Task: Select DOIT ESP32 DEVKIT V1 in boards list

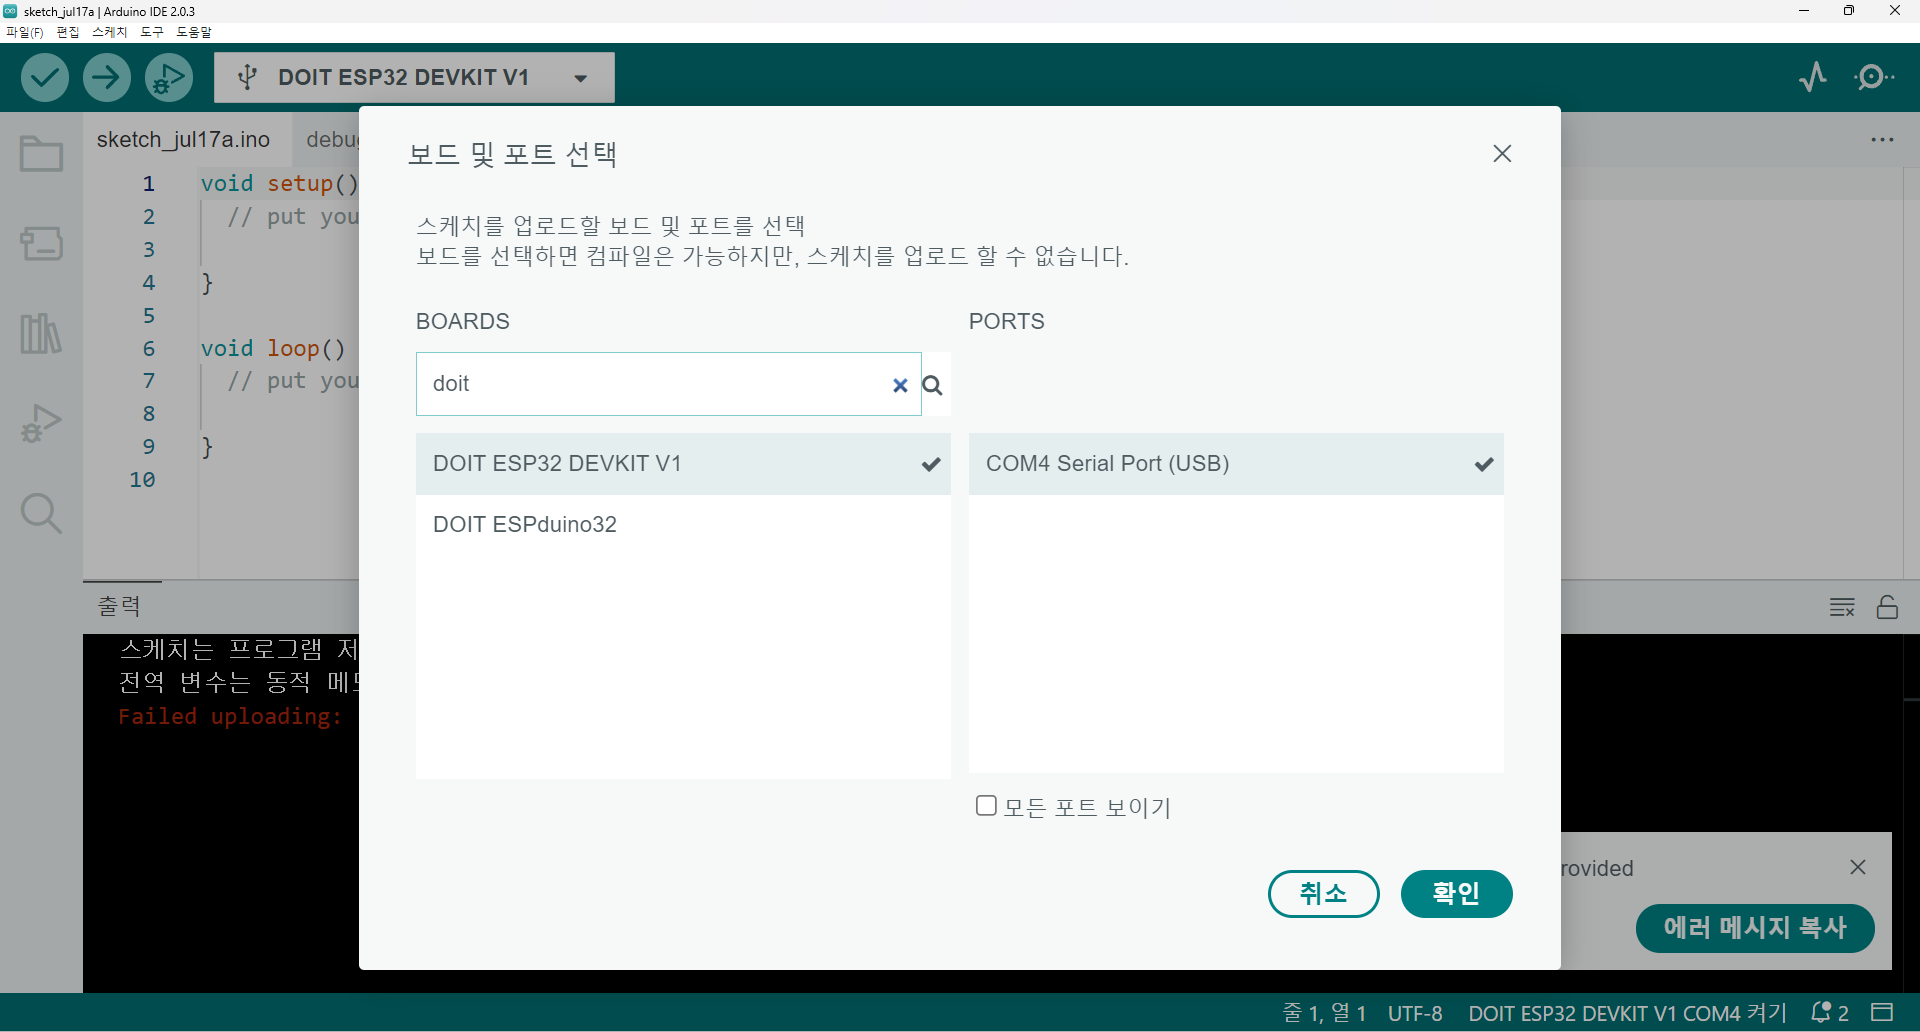Action: coord(683,464)
